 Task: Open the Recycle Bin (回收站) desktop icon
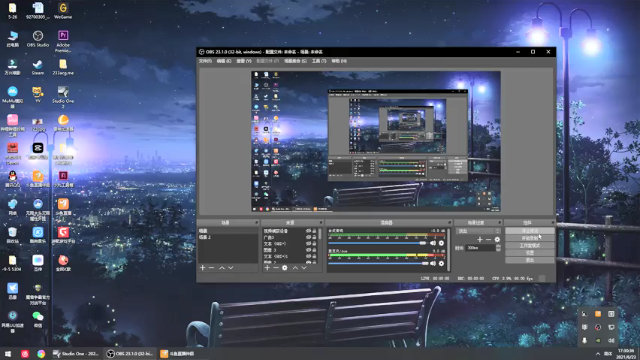(13, 235)
